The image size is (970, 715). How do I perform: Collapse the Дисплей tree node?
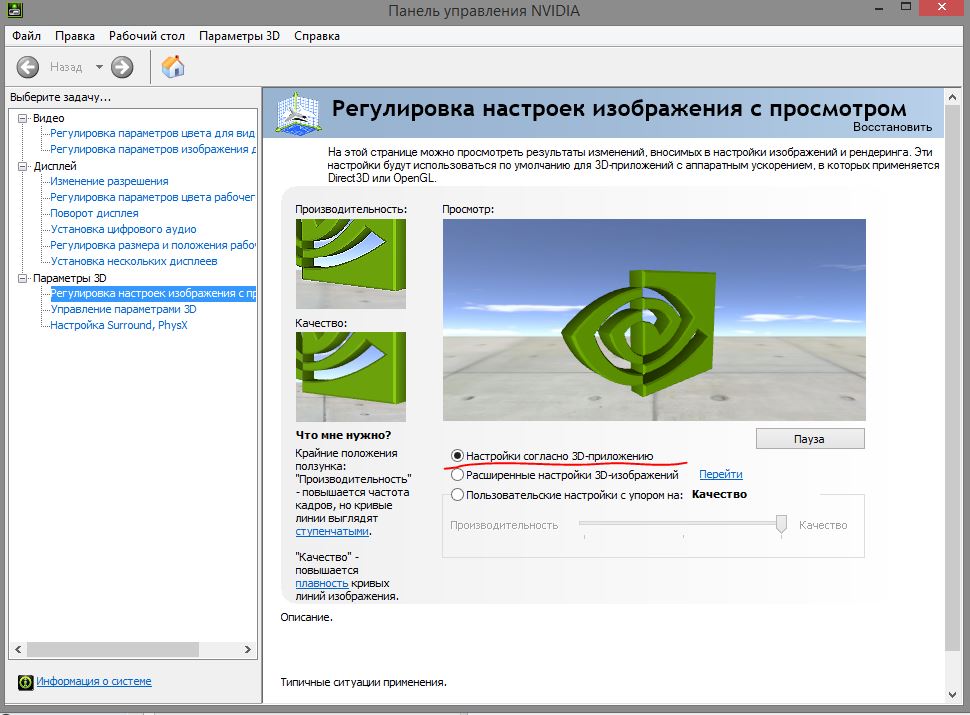23,166
